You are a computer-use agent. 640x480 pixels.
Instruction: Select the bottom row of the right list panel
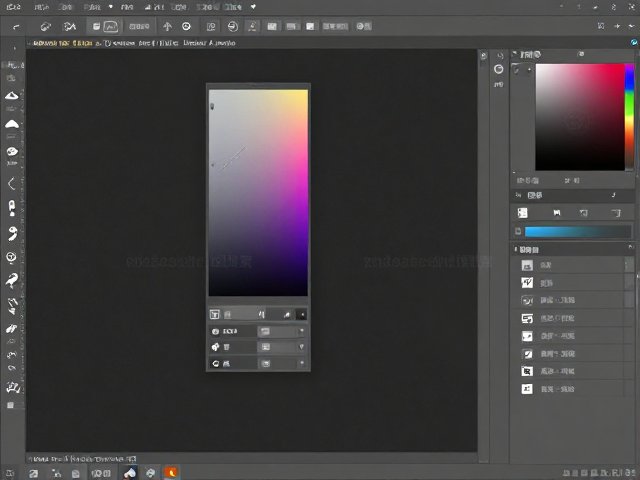tap(571, 389)
